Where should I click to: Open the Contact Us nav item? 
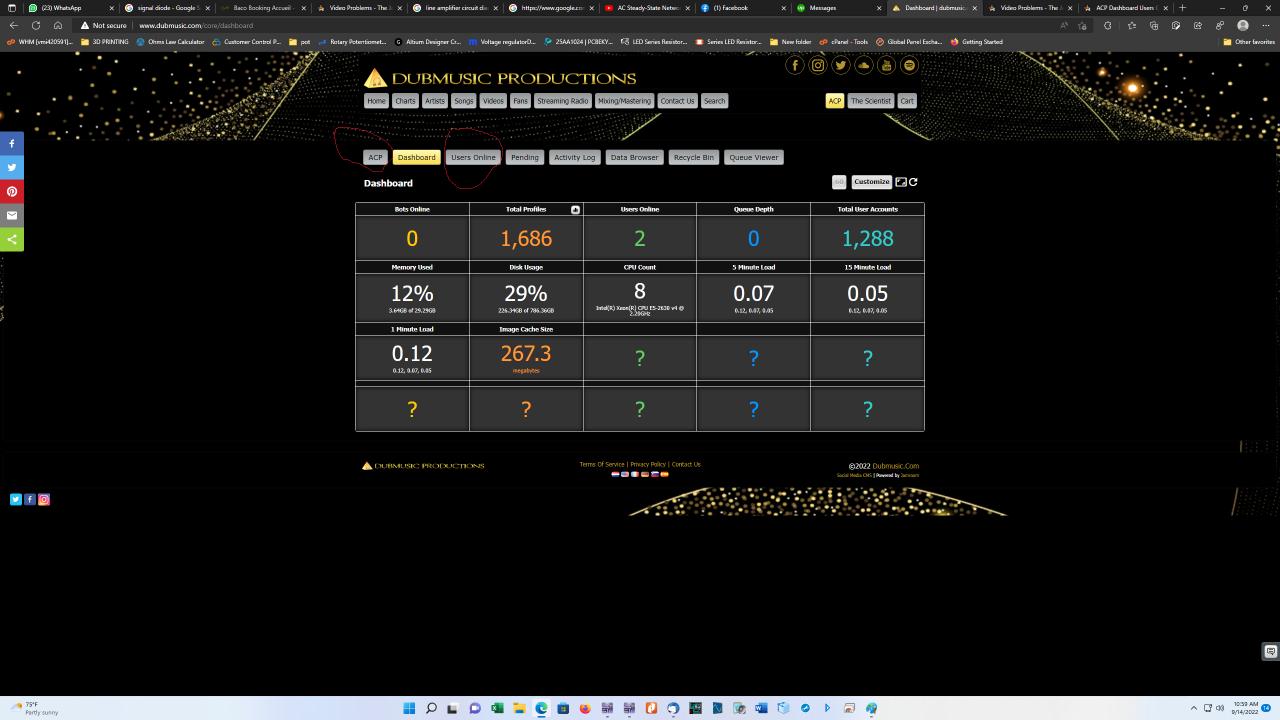[x=677, y=101]
